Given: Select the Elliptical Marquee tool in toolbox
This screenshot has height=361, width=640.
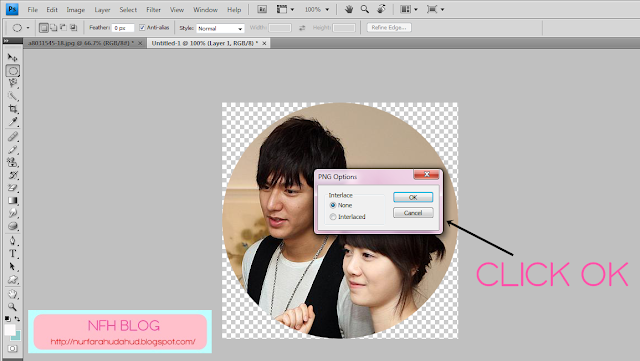Looking at the screenshot, I should [13, 71].
